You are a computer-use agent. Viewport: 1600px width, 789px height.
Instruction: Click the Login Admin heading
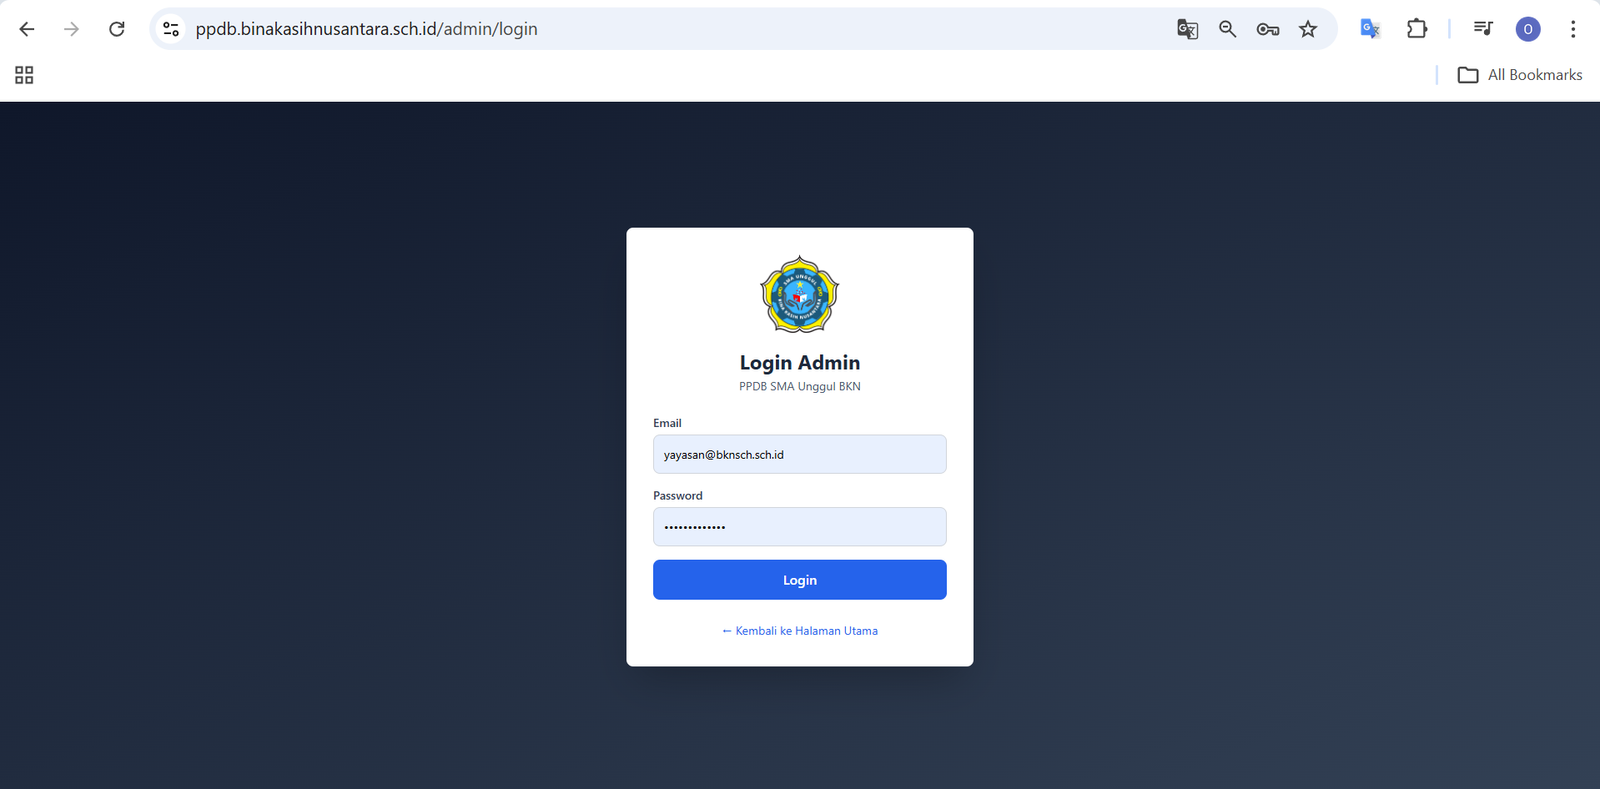(800, 363)
